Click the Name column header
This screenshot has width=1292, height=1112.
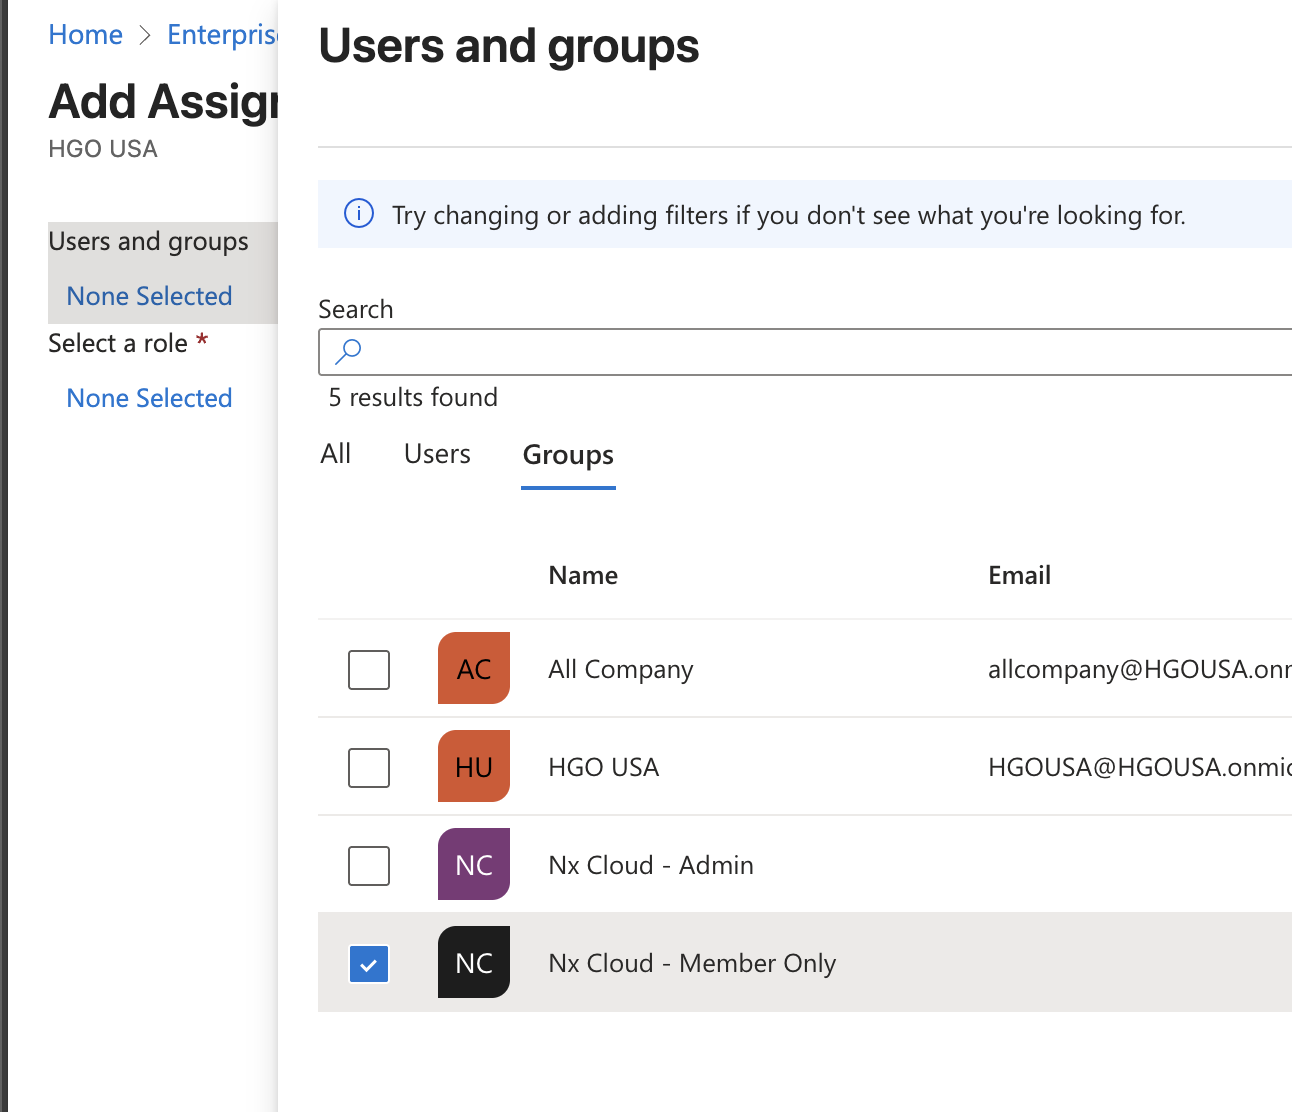[x=583, y=575]
